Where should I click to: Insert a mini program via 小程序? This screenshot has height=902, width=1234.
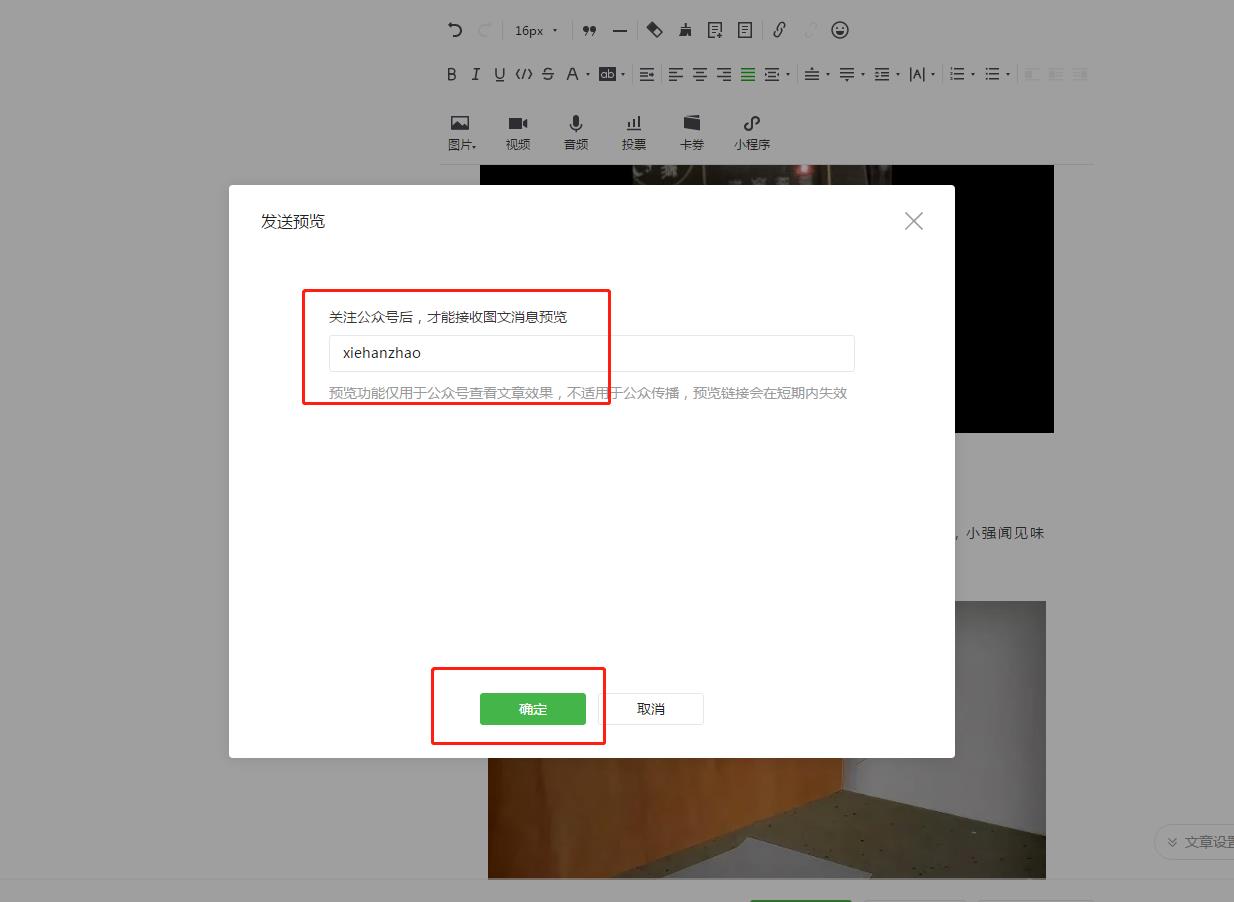[x=752, y=132]
